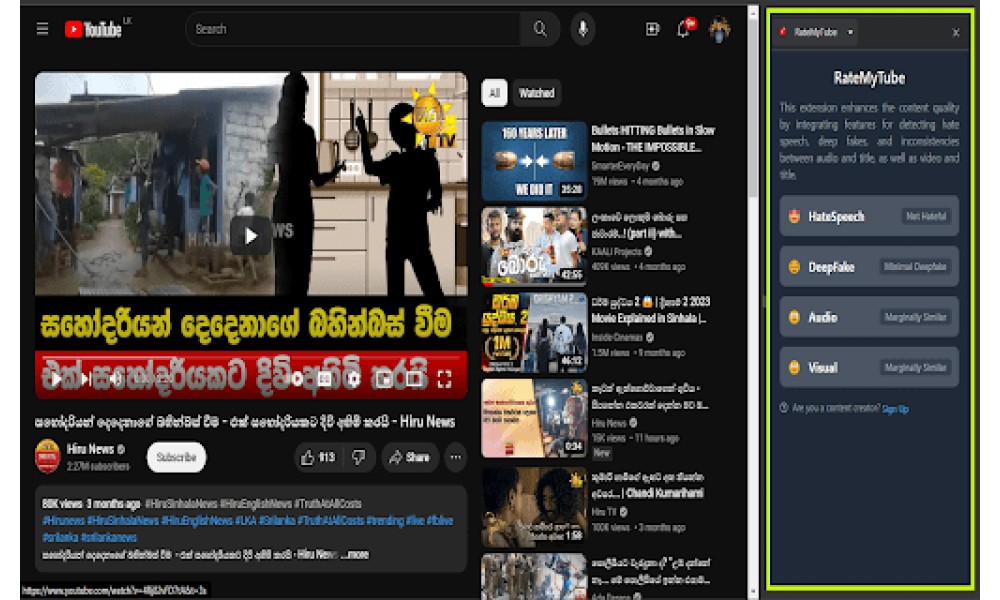Skip to the next video in player bar

tap(89, 379)
